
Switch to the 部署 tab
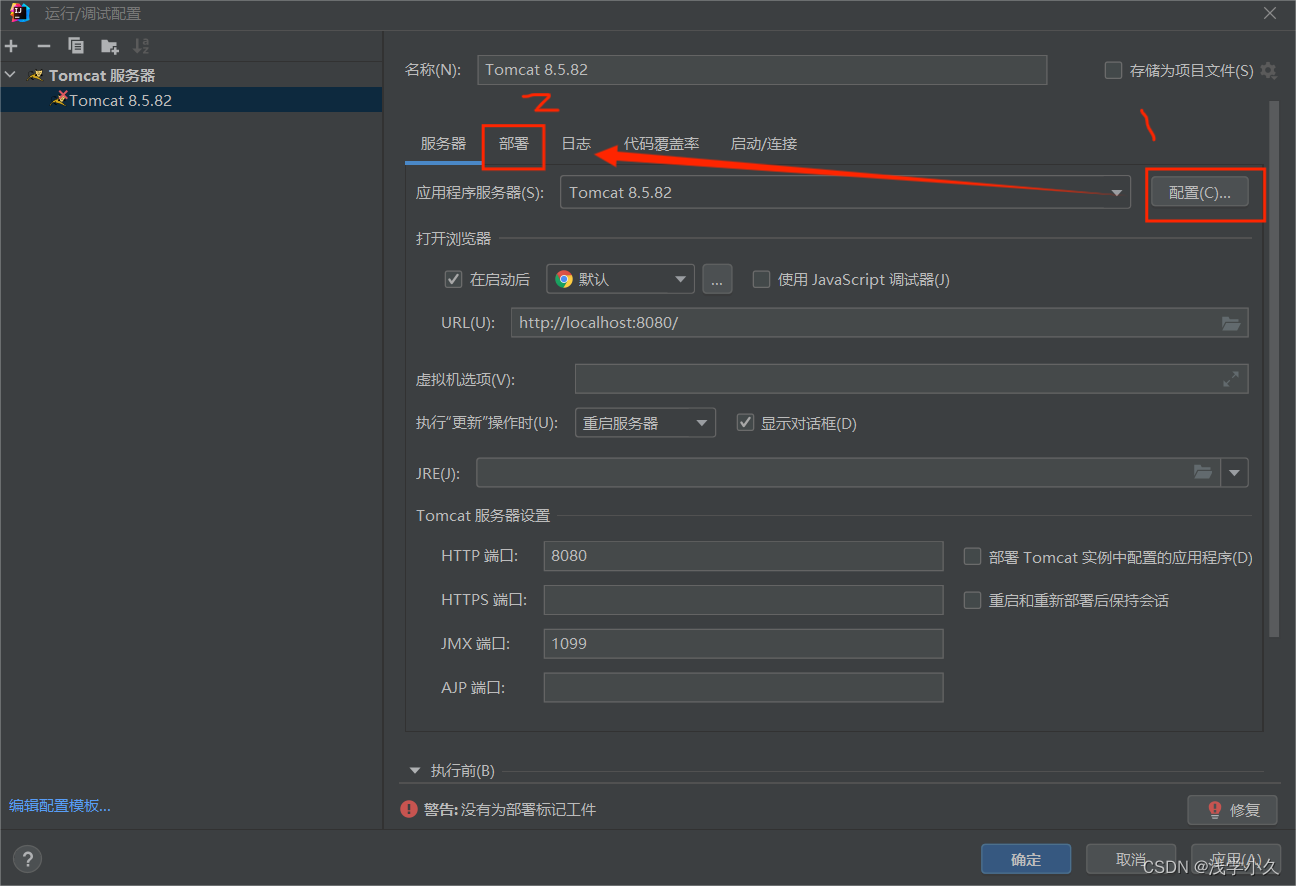coord(514,144)
